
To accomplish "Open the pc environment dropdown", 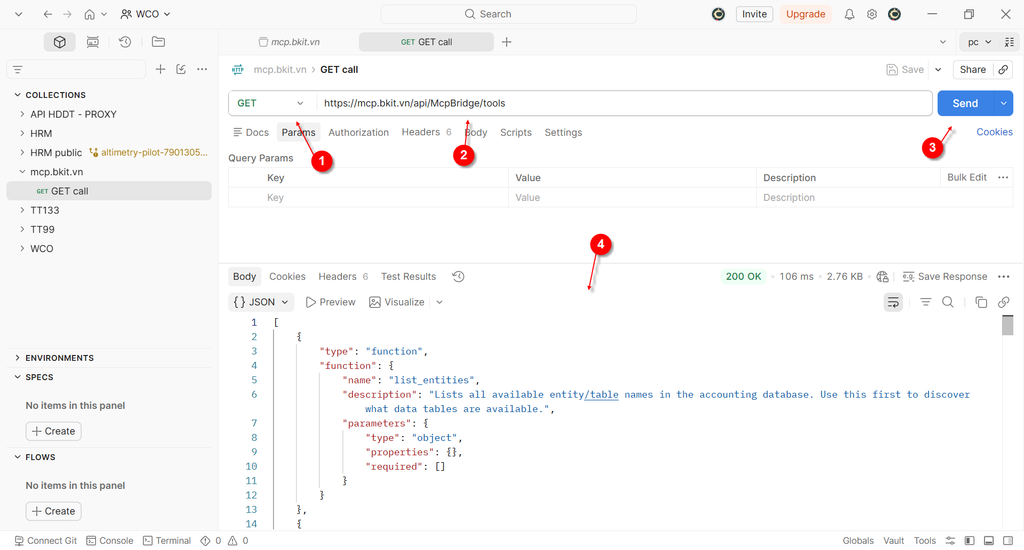I will pyautogui.click(x=979, y=42).
